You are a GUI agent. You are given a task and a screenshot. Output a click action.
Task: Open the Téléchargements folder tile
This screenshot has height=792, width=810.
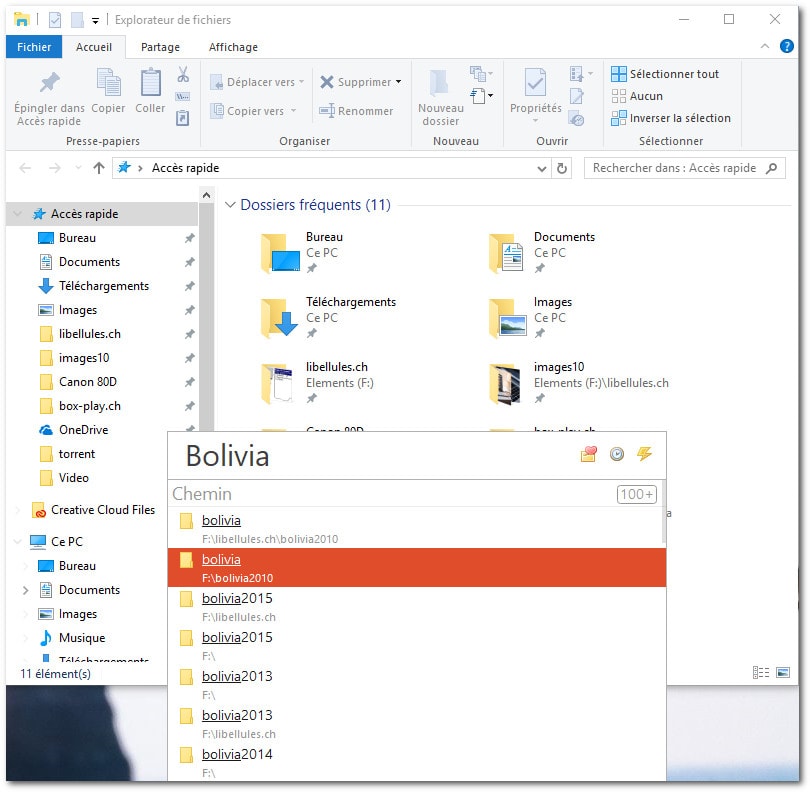(331, 317)
